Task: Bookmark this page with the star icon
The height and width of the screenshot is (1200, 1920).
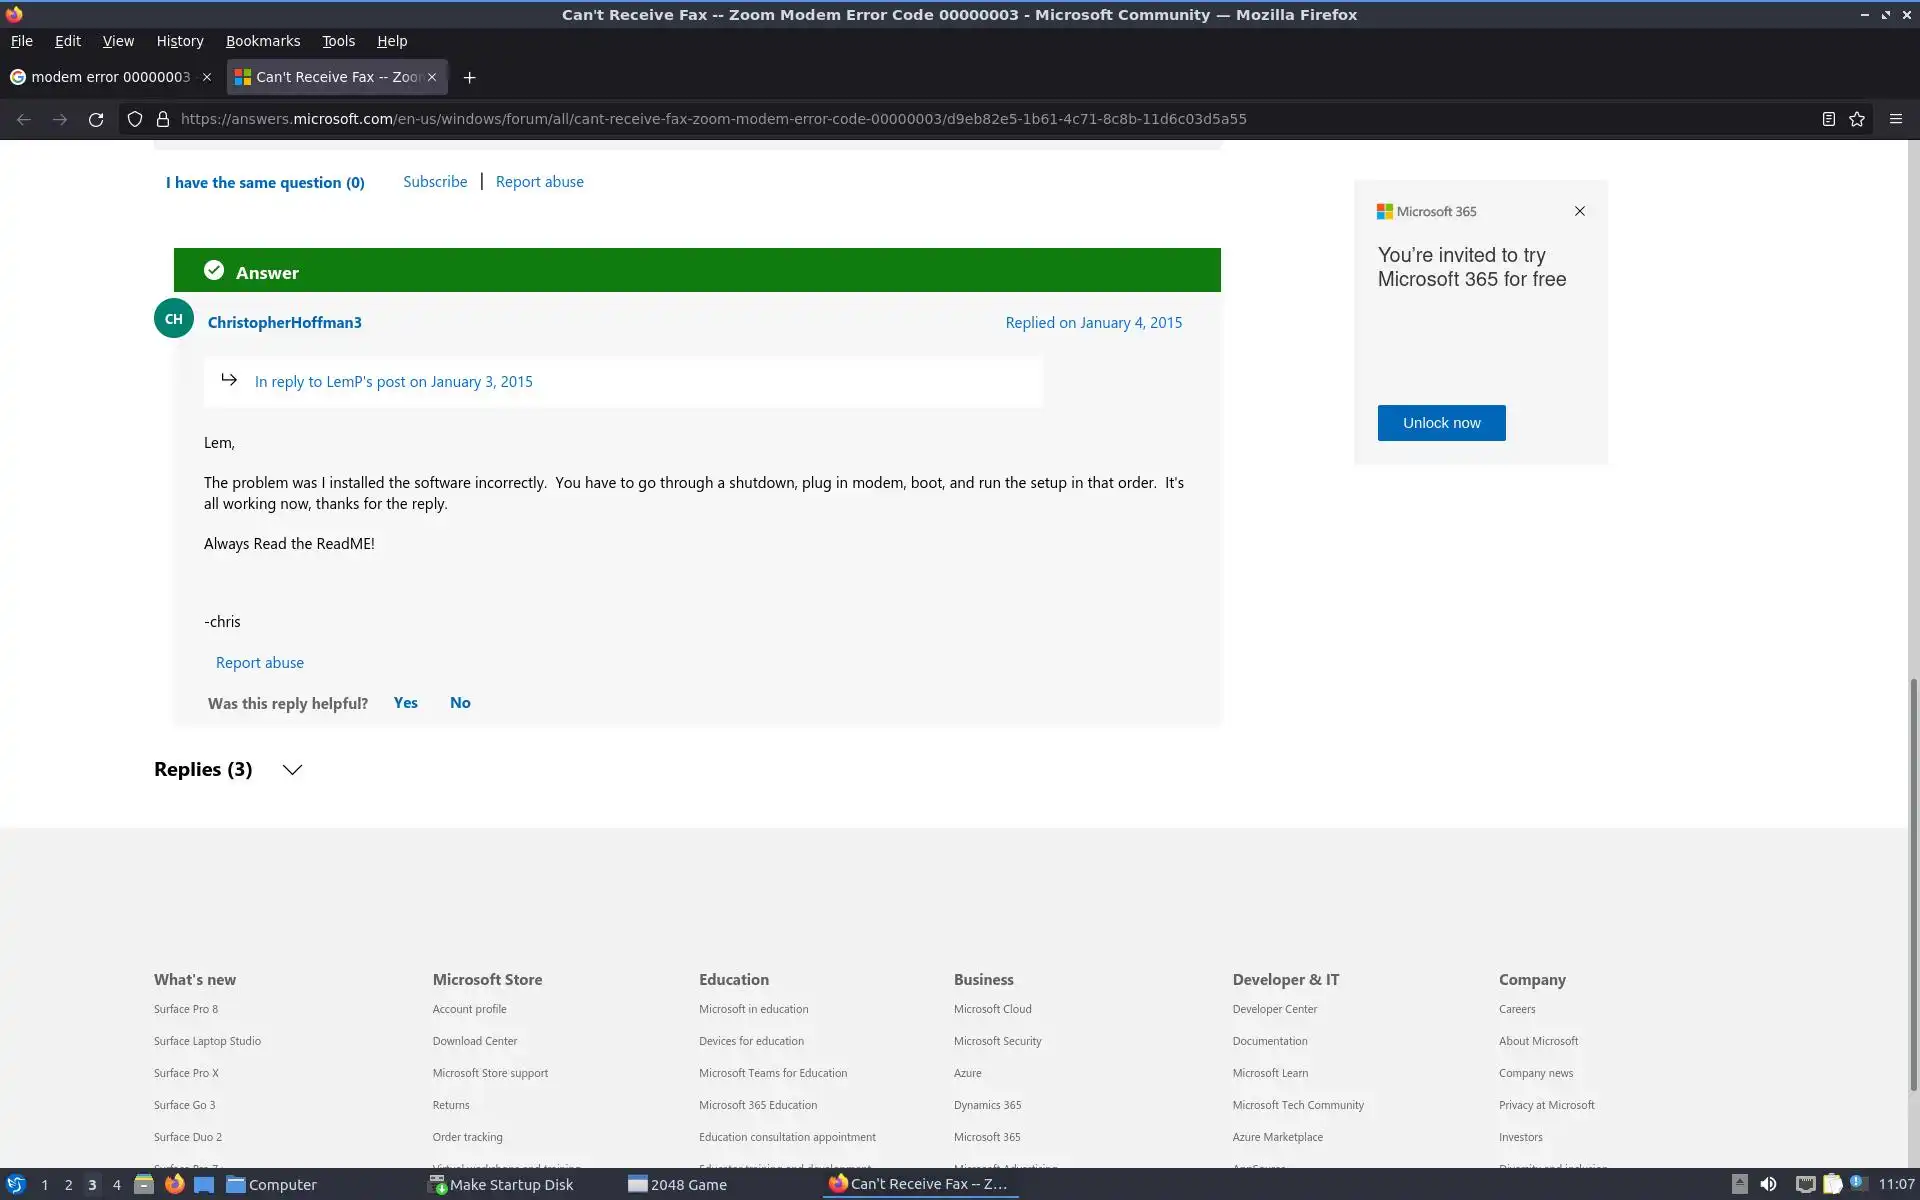Action: point(1857,119)
